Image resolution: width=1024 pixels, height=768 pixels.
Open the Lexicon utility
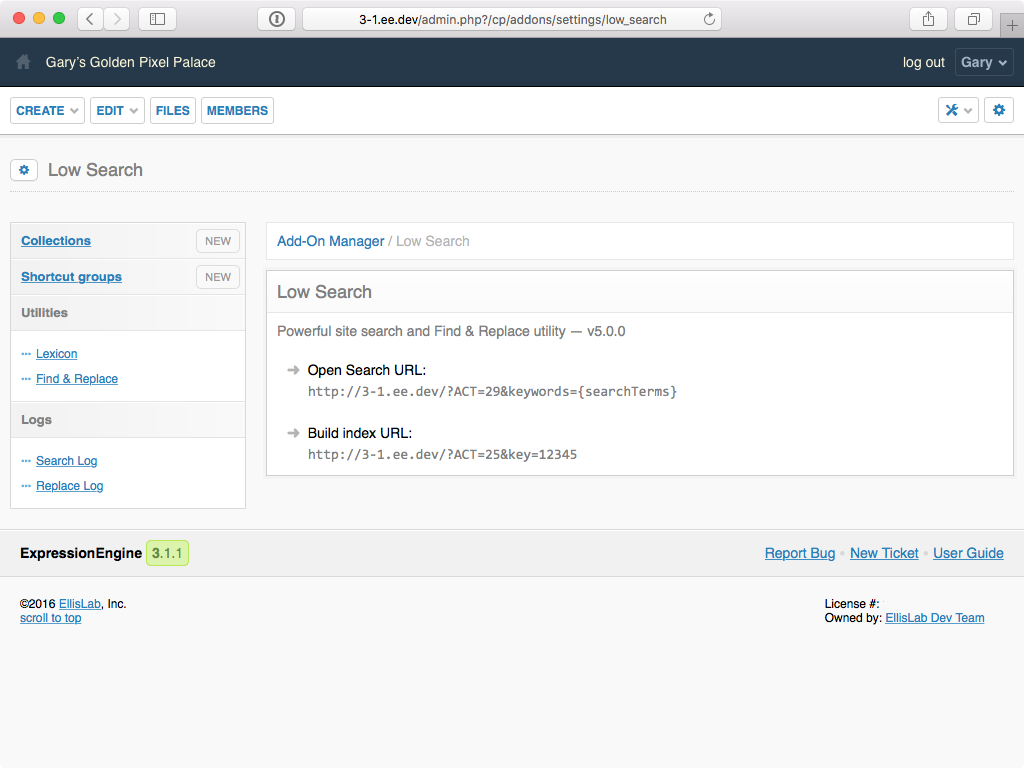coord(56,353)
